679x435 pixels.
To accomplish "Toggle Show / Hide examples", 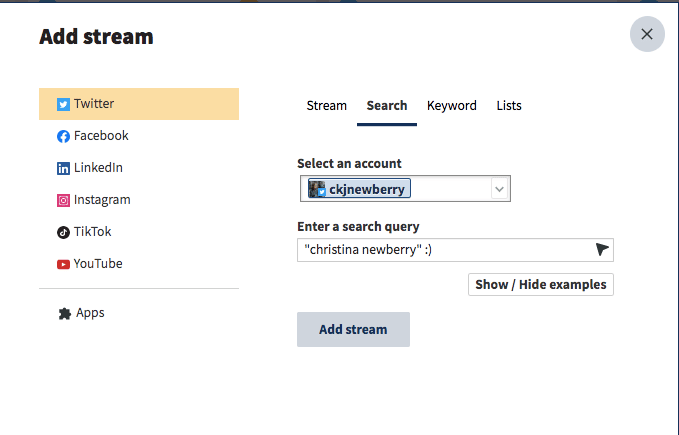I will 540,284.
